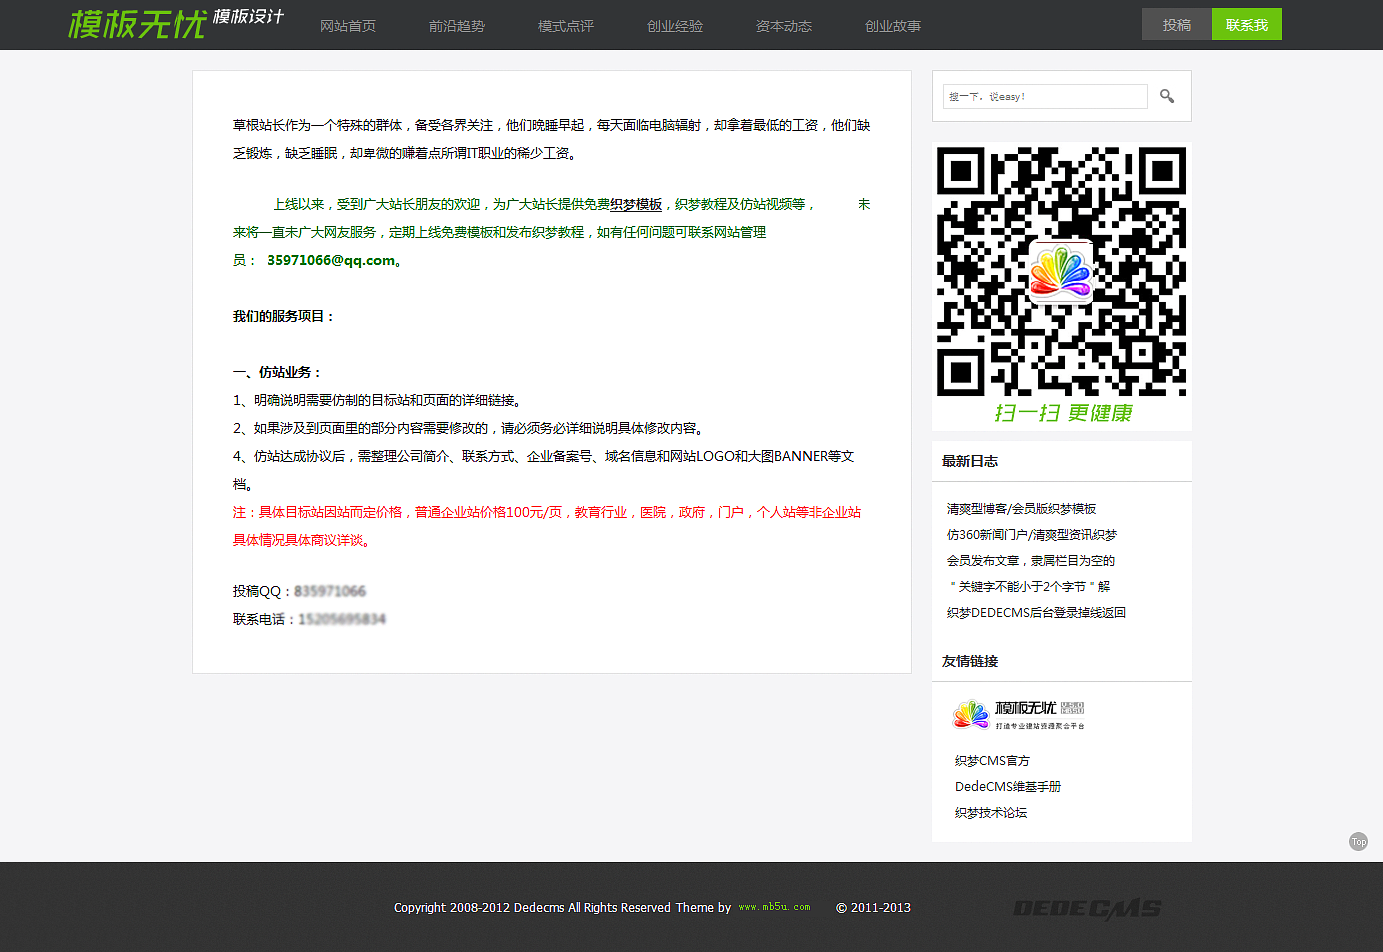The image size is (1383, 952).
Task: Go to the 模式点评 nav section
Action: tap(566, 26)
